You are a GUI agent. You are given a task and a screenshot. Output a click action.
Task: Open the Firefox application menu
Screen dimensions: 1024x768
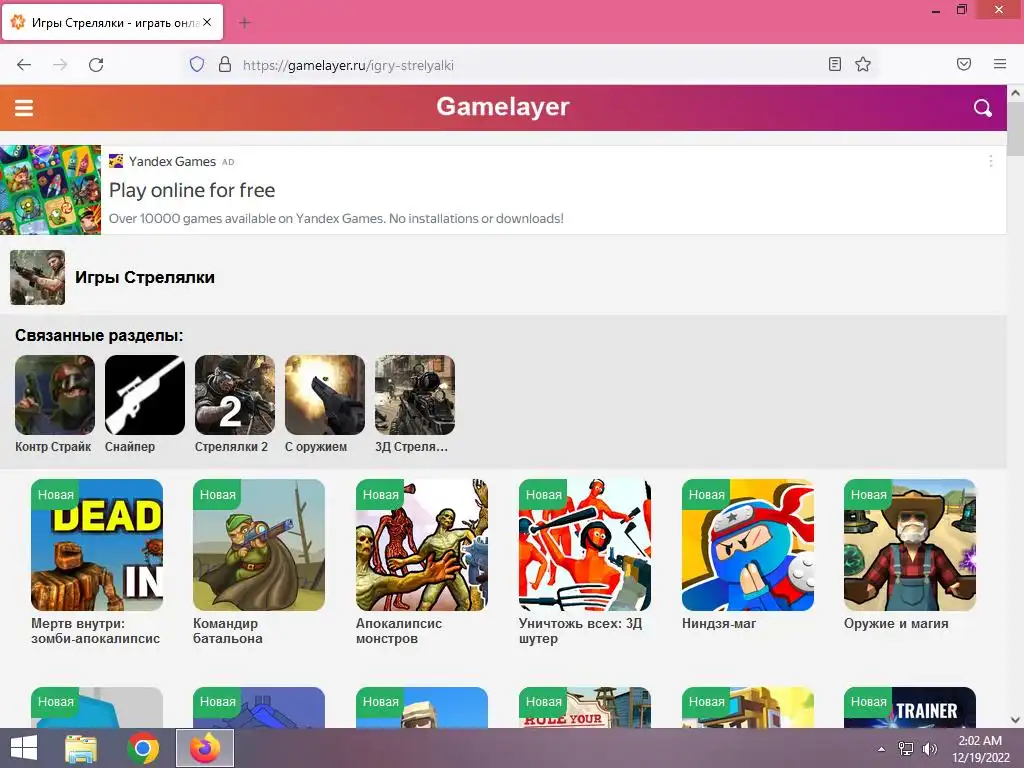[1000, 64]
